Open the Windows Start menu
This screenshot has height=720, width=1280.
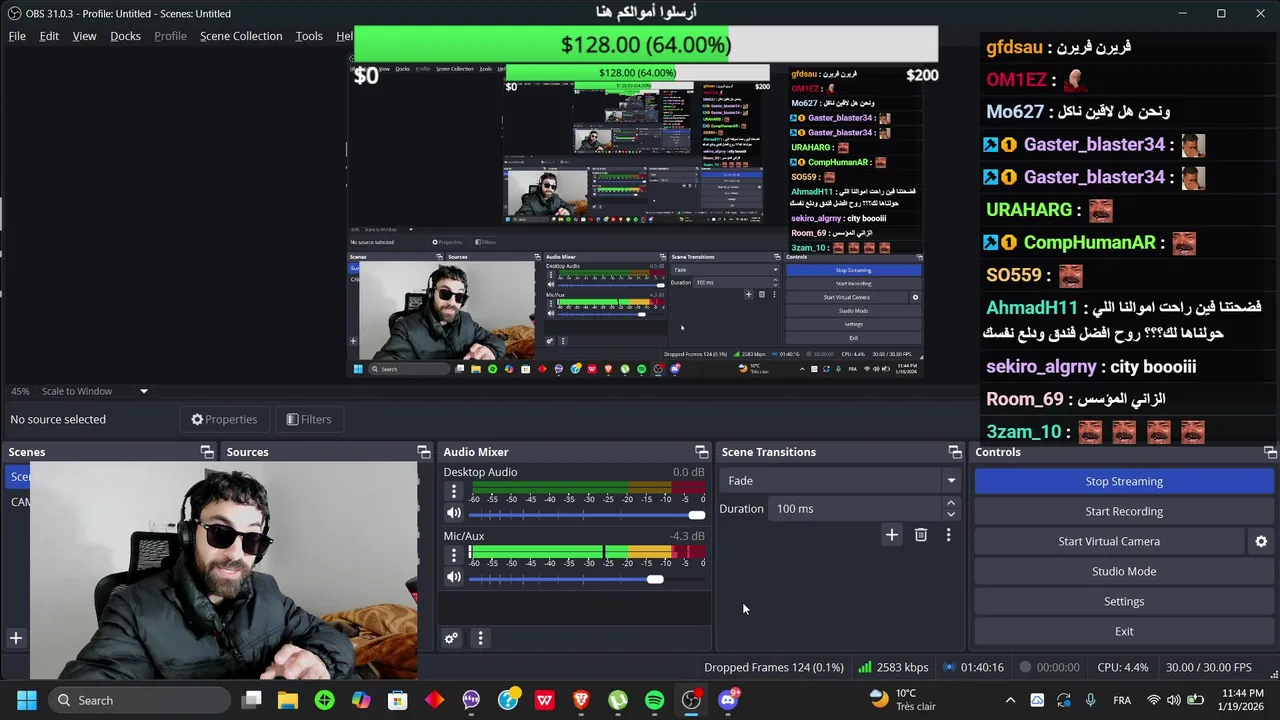pyautogui.click(x=27, y=700)
